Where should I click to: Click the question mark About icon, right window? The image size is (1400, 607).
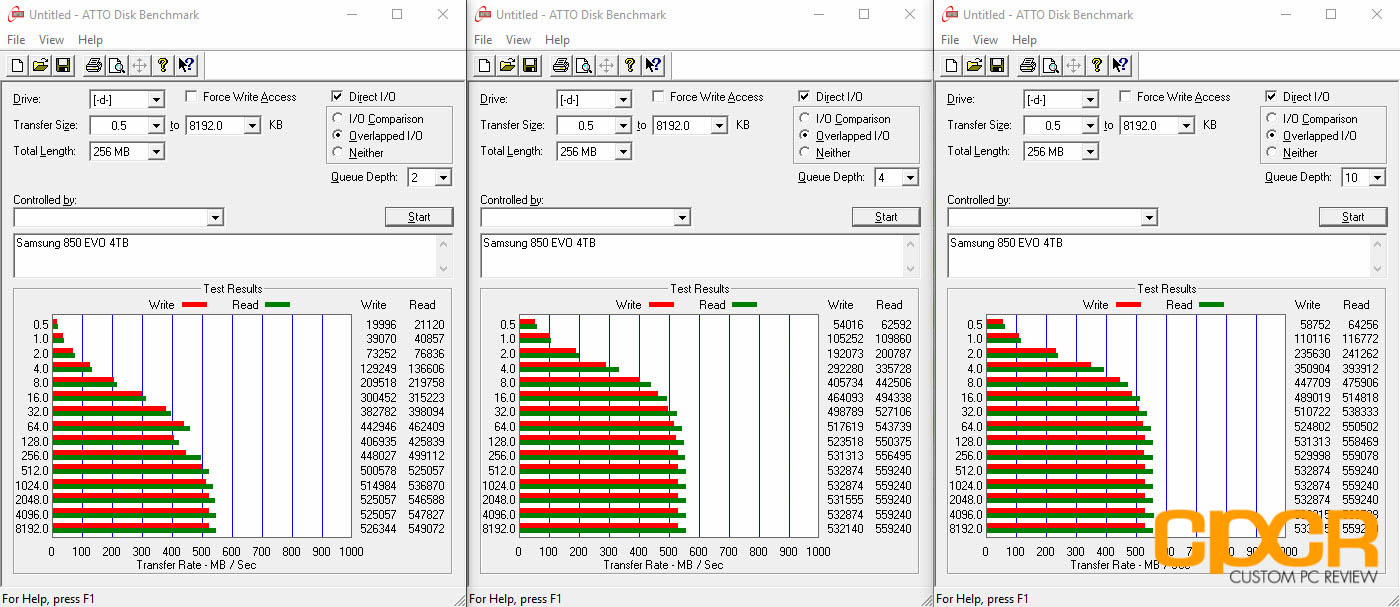pyautogui.click(x=1096, y=66)
